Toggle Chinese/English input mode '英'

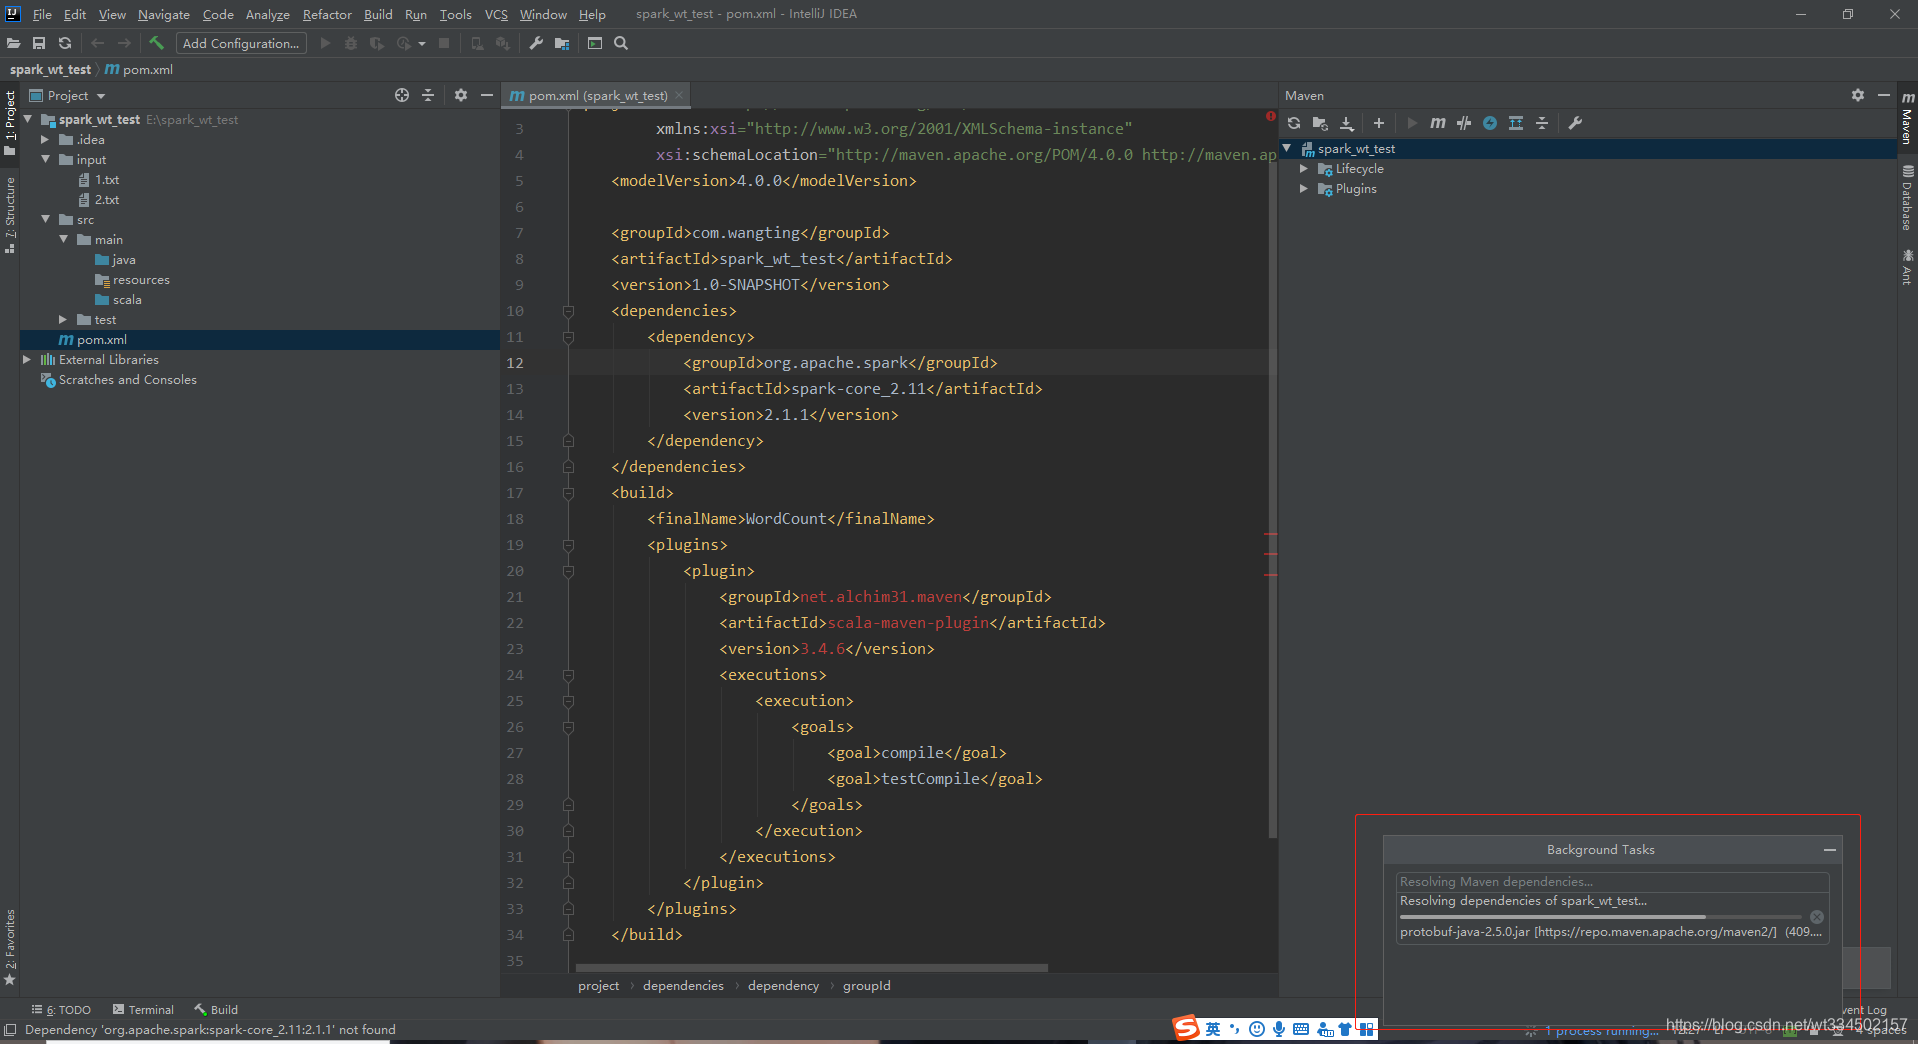click(1213, 1029)
